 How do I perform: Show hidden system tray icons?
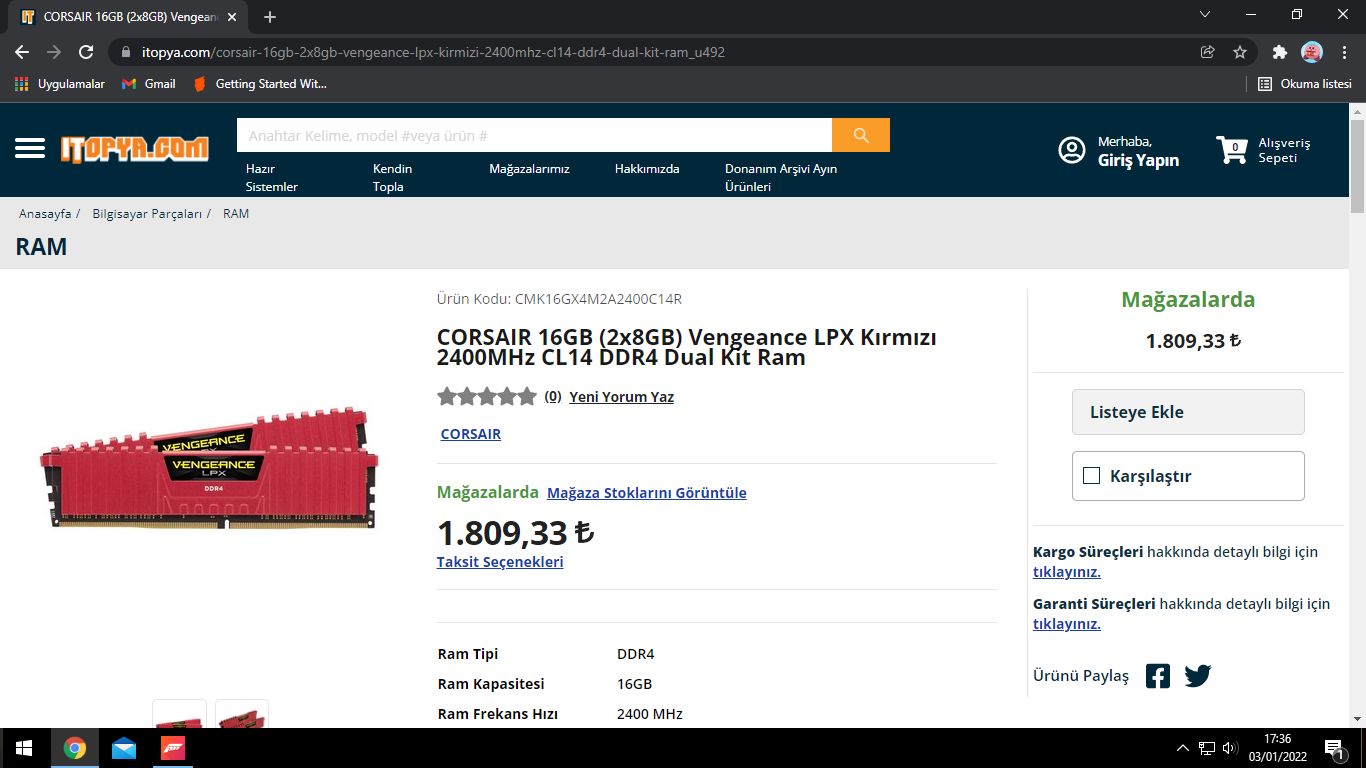pos(1183,748)
